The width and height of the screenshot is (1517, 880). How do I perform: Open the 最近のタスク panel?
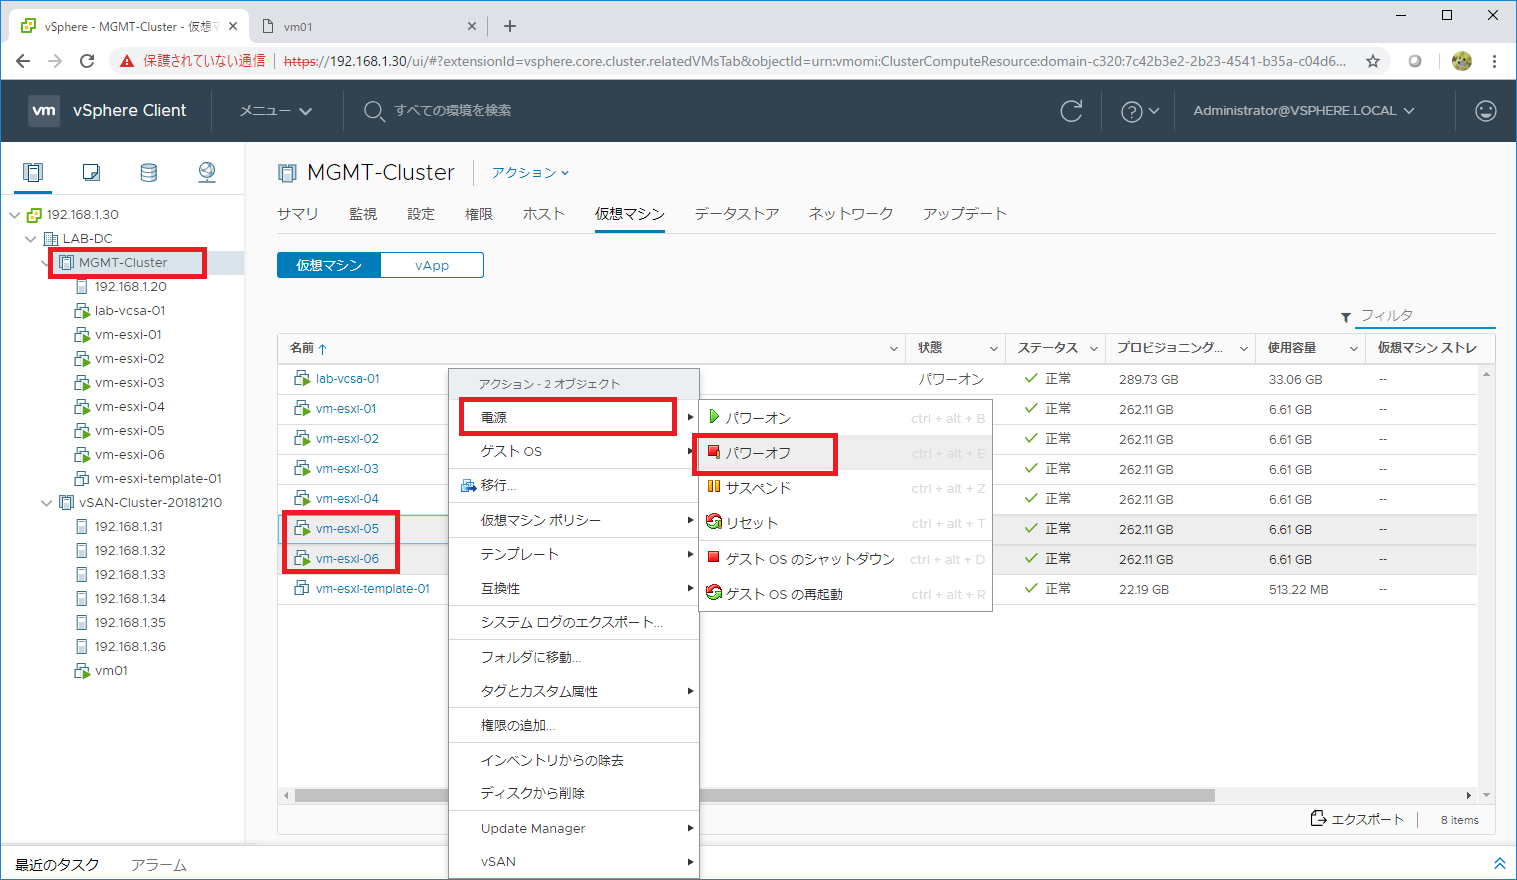click(57, 864)
